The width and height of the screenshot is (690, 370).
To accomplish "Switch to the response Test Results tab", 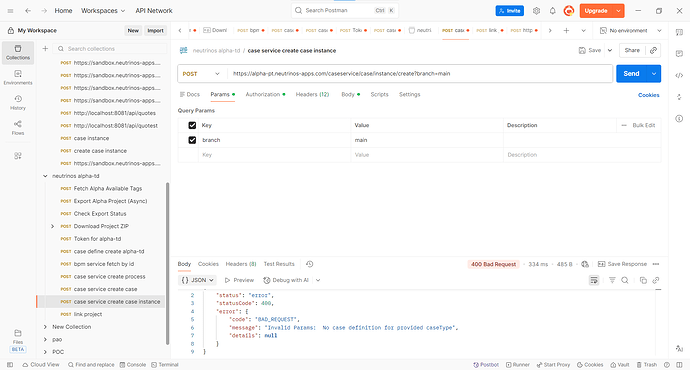I will tap(279, 264).
